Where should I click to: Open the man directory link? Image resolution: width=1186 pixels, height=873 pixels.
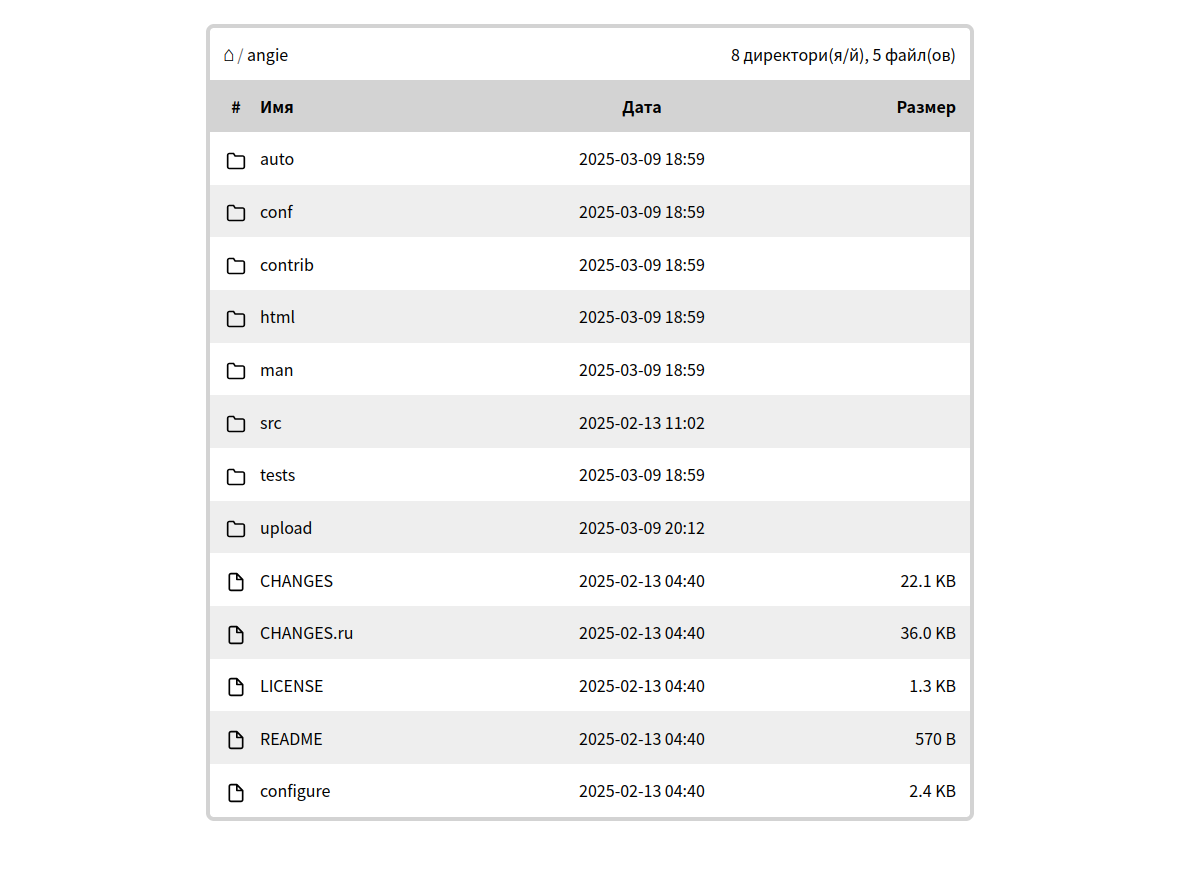pyautogui.click(x=276, y=370)
